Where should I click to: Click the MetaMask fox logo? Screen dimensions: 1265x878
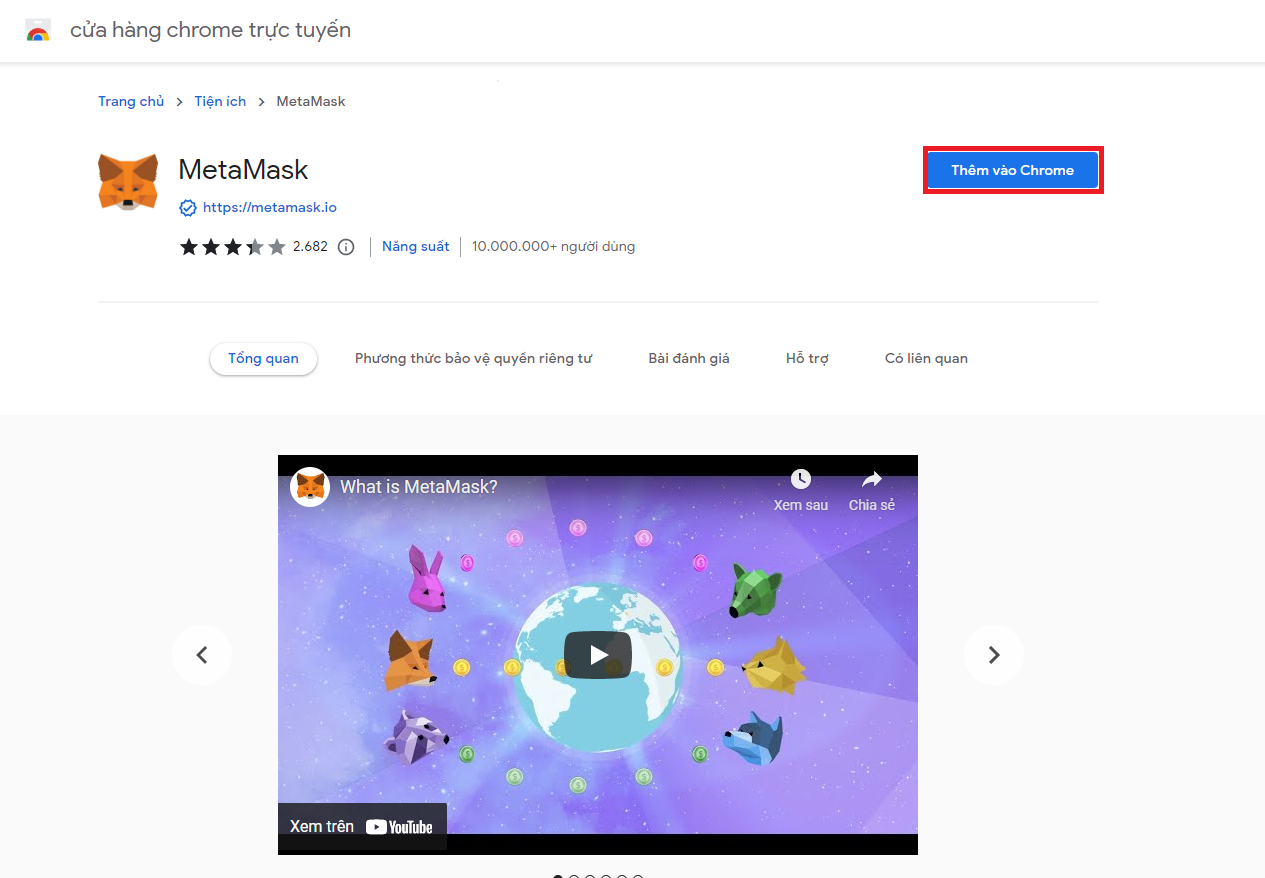click(x=127, y=182)
